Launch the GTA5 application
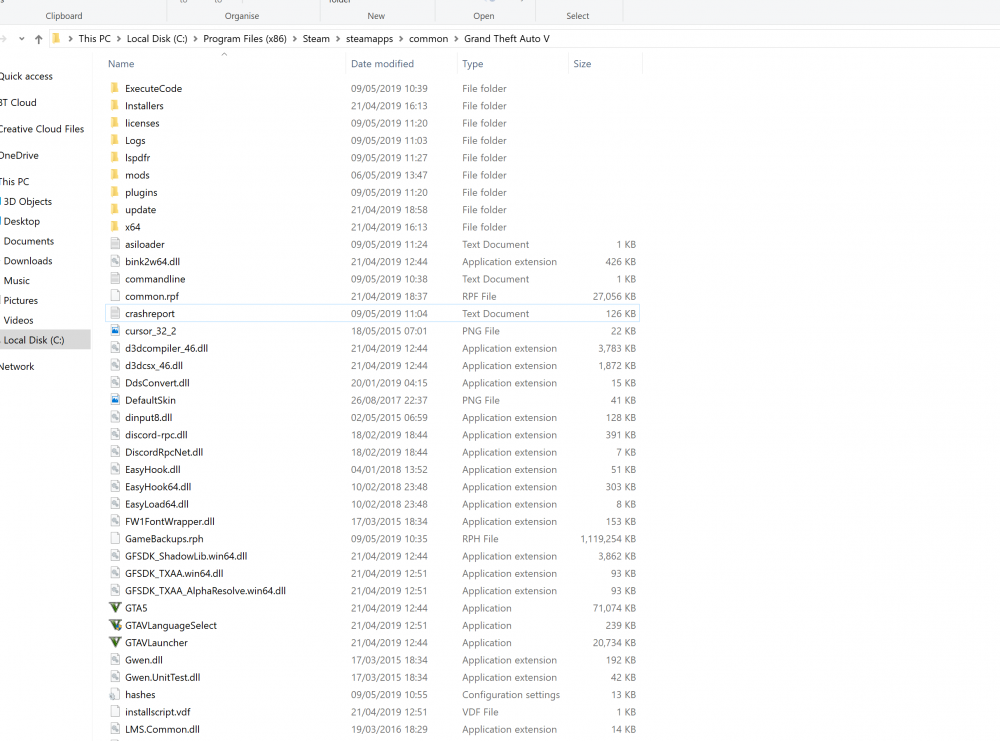The width and height of the screenshot is (1000, 741). click(135, 608)
